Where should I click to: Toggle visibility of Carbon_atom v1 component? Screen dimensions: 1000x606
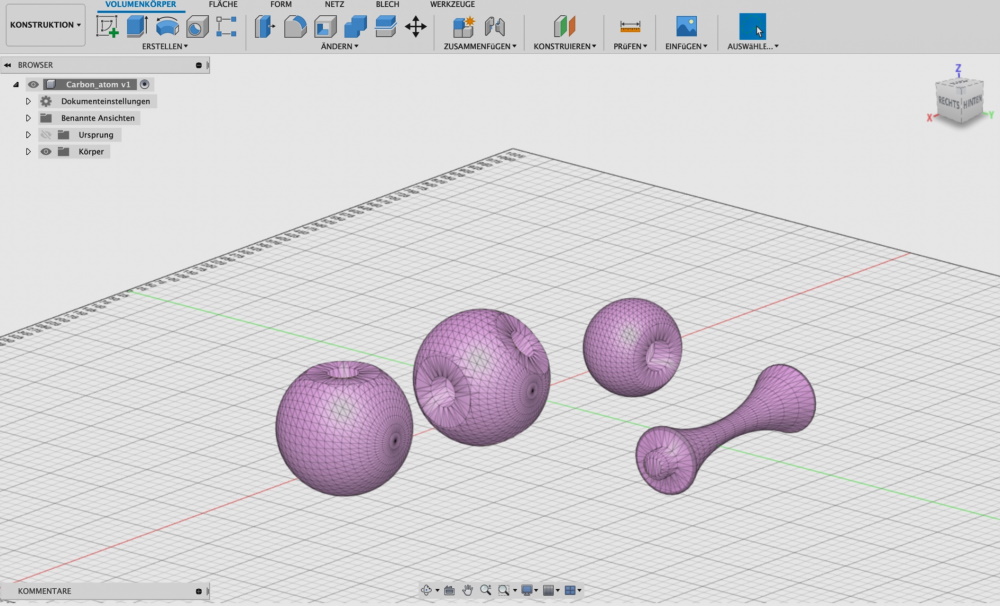pyautogui.click(x=33, y=84)
